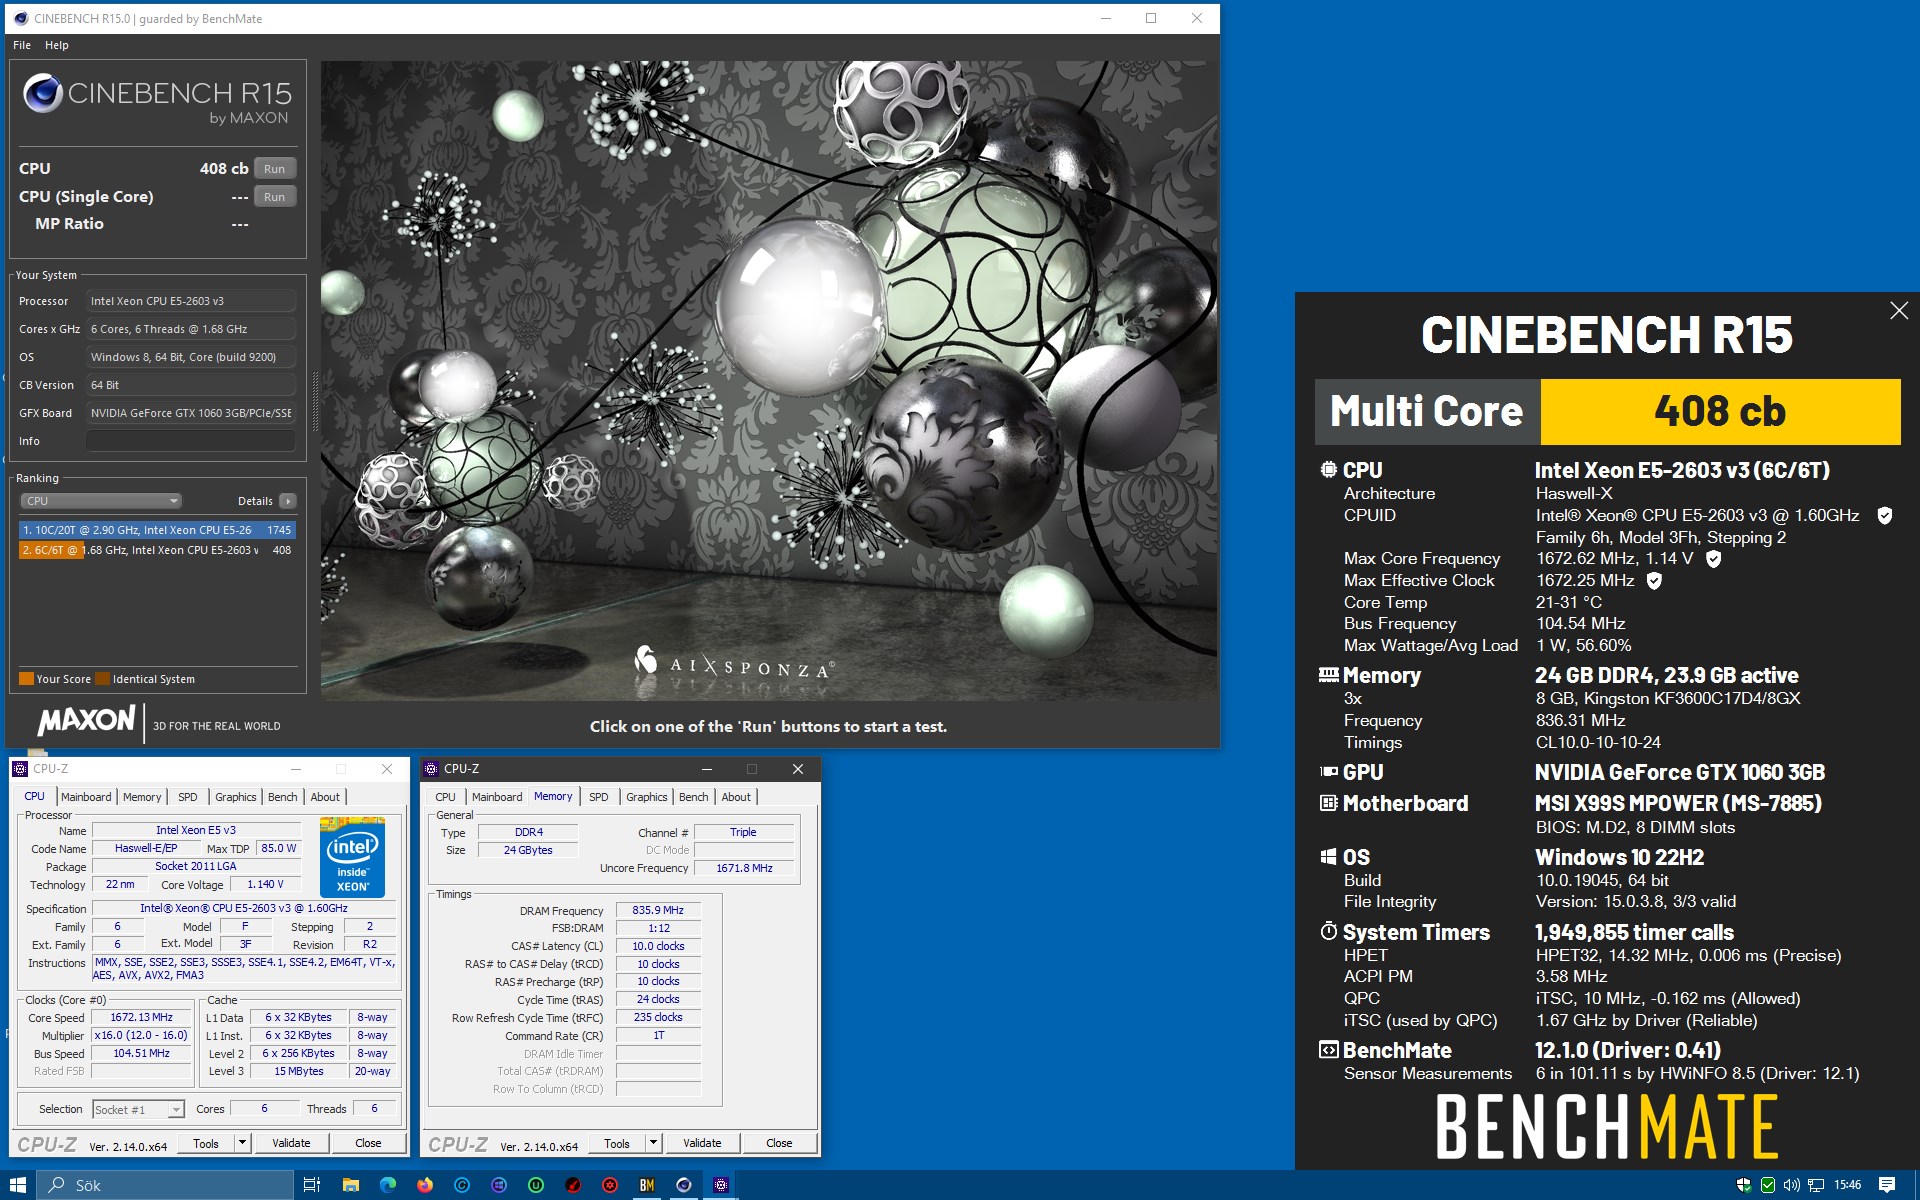Click the GPU card icon in BenchMate panel
The width and height of the screenshot is (1920, 1200).
pyautogui.click(x=1328, y=772)
